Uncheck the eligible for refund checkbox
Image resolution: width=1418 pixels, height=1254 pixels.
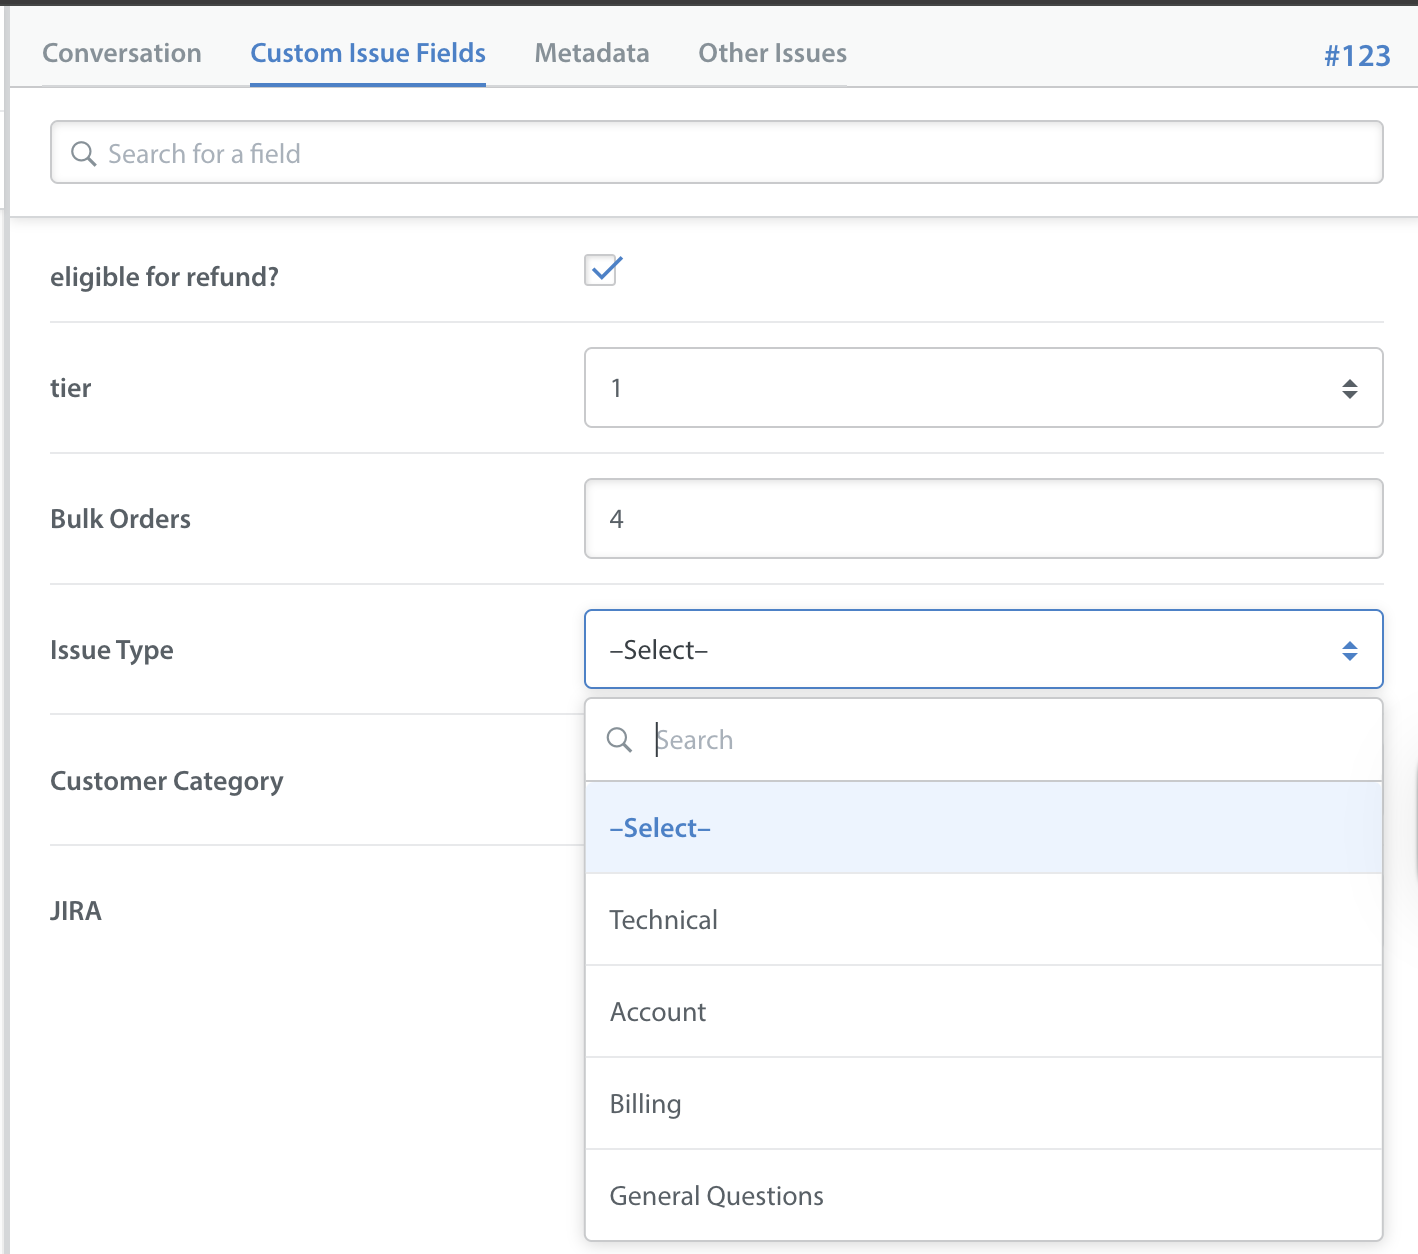(x=602, y=270)
